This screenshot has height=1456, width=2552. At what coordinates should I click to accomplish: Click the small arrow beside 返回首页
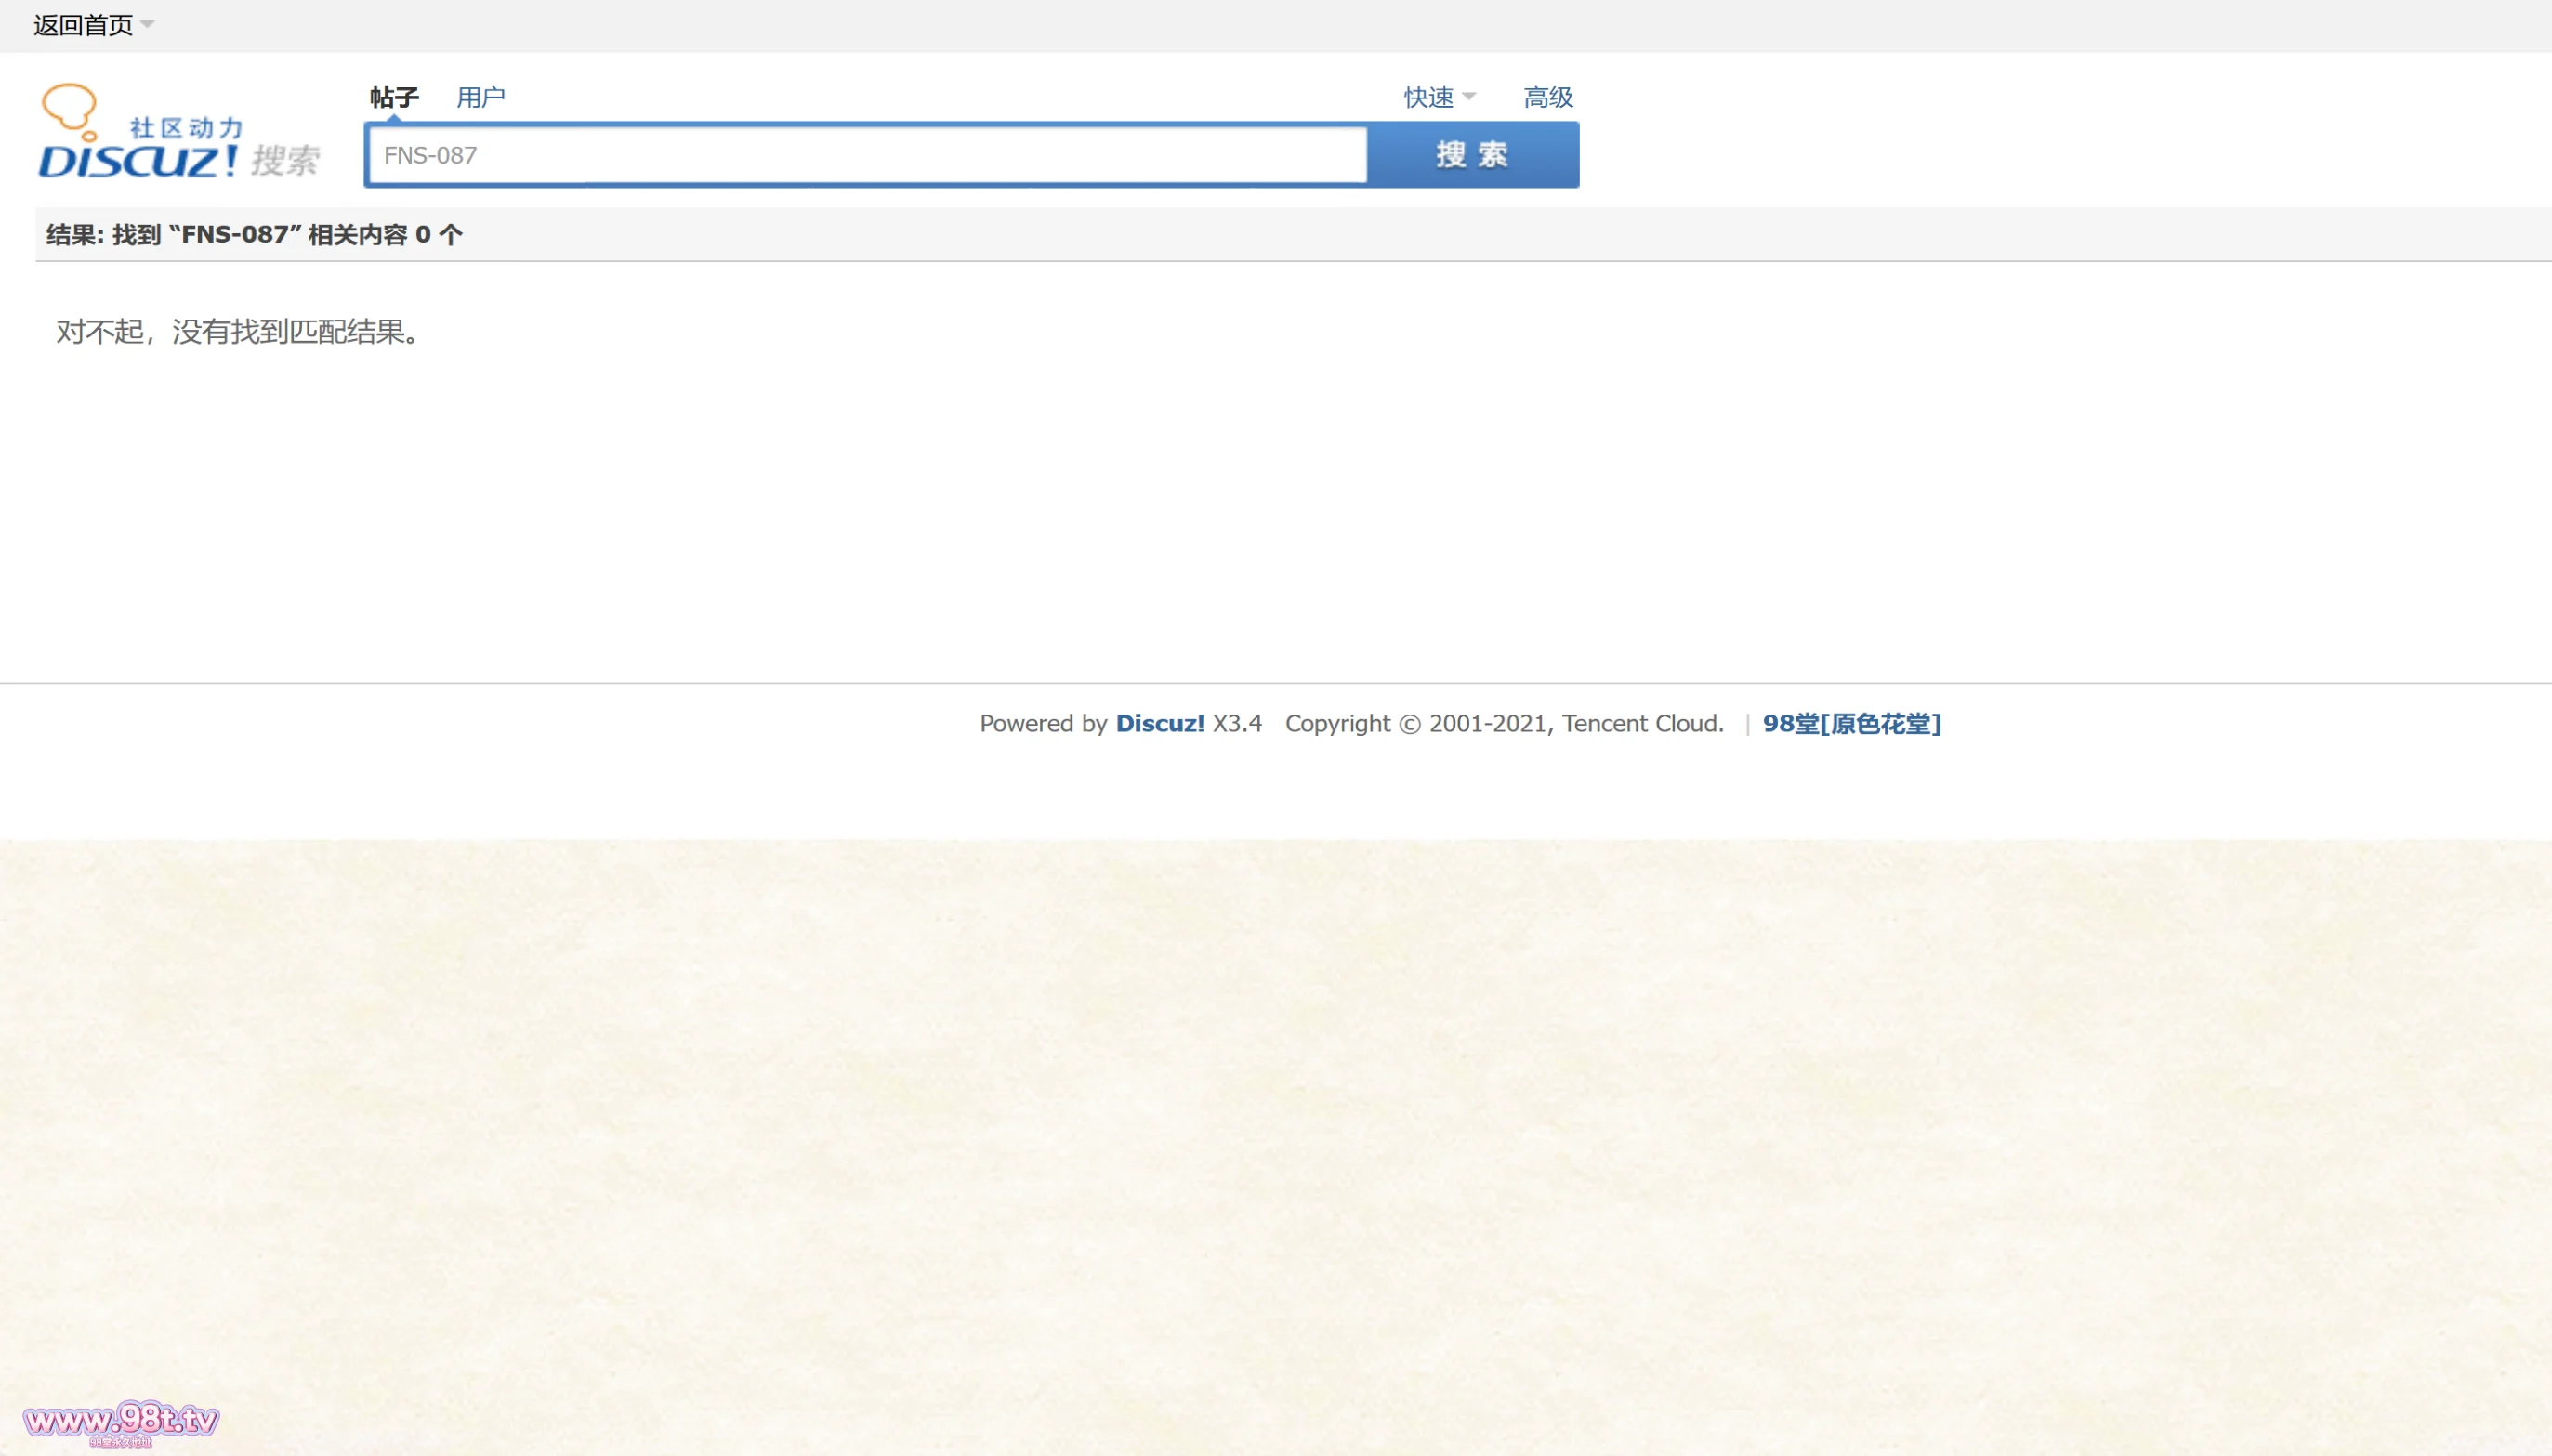148,24
